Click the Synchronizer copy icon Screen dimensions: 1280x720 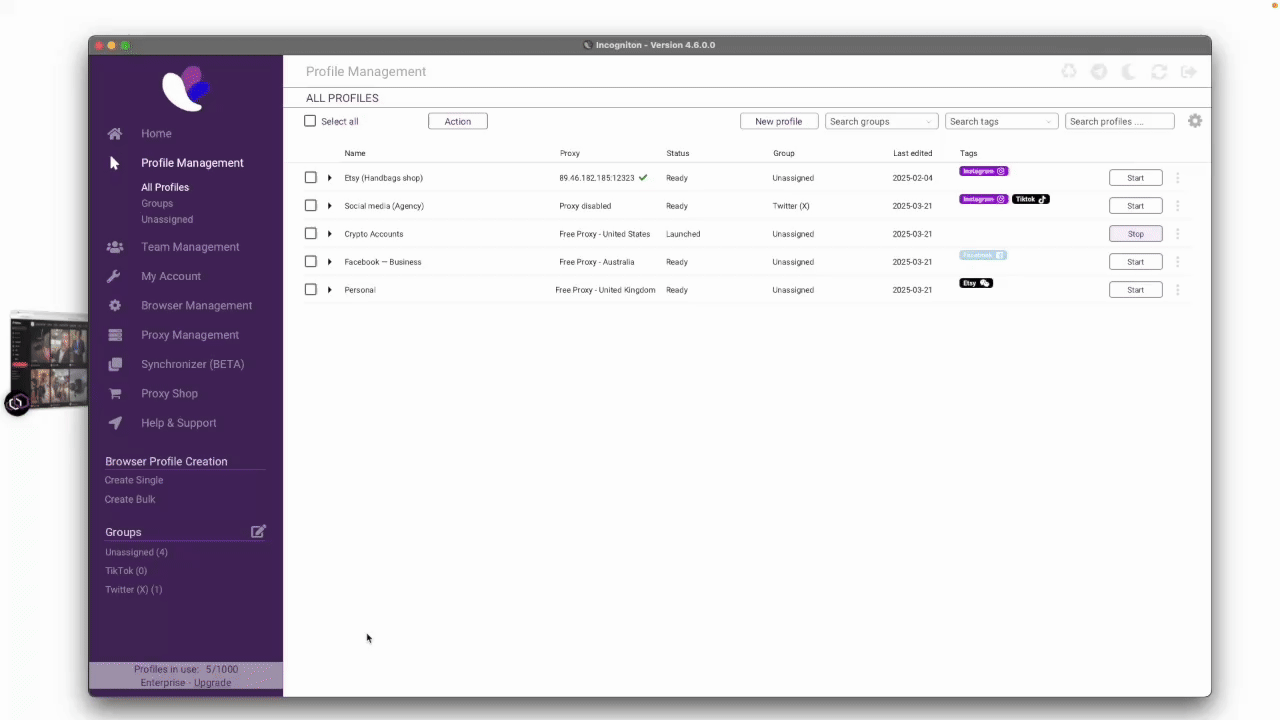(115, 364)
